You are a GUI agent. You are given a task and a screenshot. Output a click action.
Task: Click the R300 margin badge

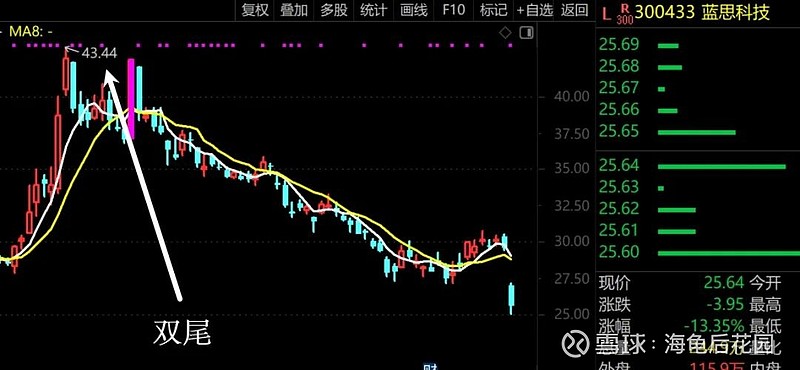click(x=624, y=14)
